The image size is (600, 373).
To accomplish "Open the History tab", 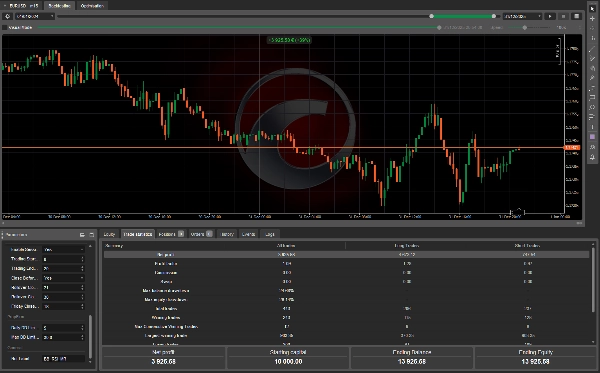I will (227, 234).
